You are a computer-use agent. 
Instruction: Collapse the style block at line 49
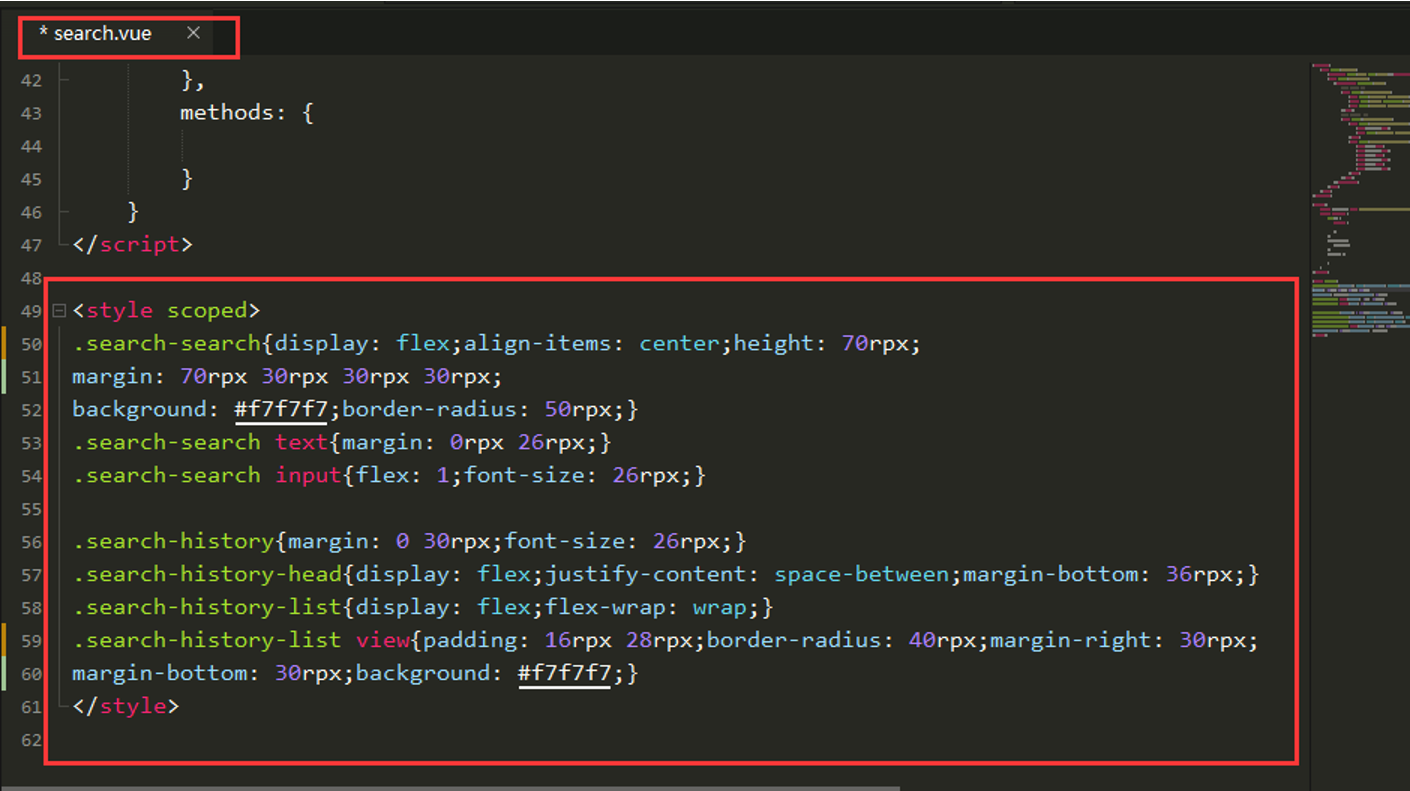tap(59, 311)
